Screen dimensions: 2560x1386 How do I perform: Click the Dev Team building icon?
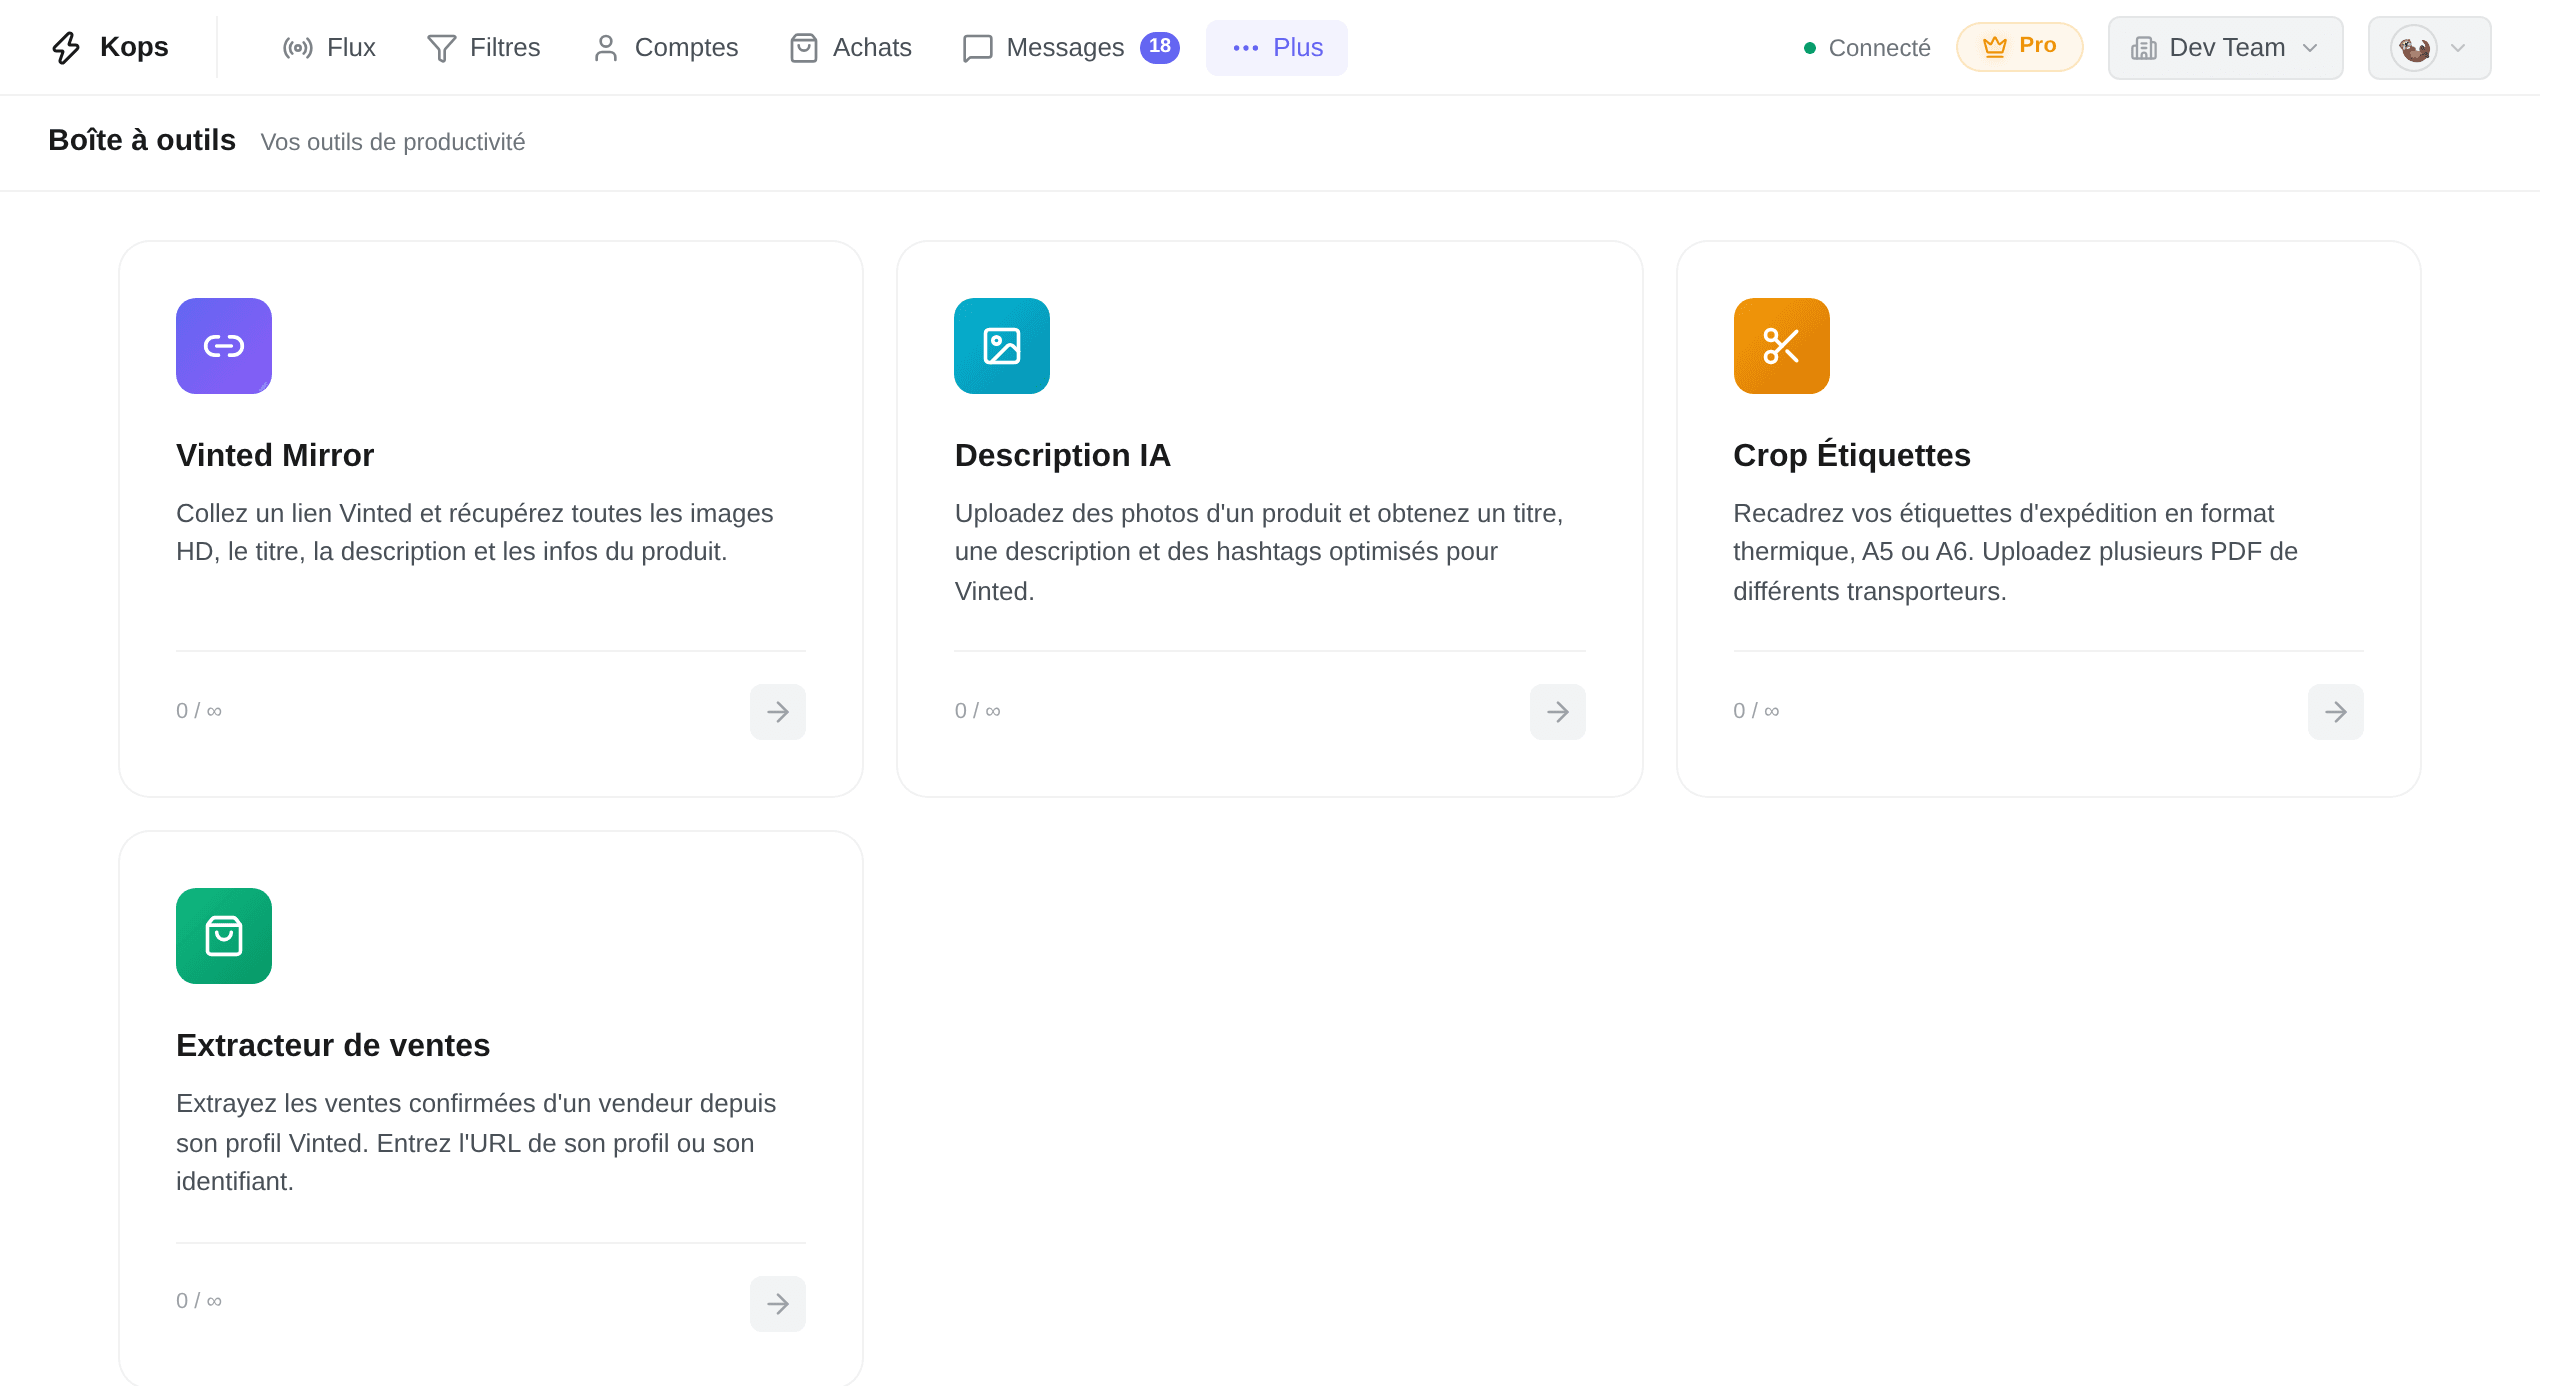[2144, 48]
